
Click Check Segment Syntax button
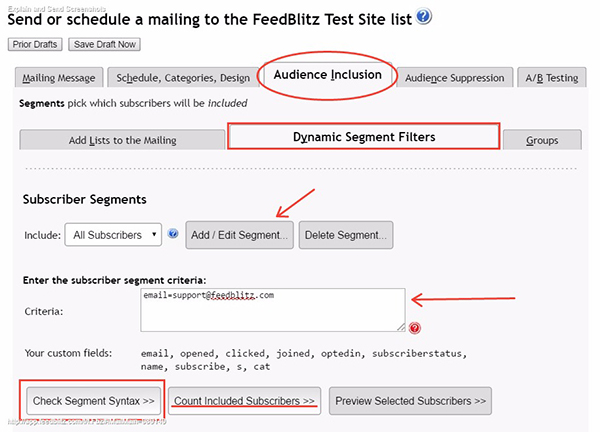click(x=94, y=401)
